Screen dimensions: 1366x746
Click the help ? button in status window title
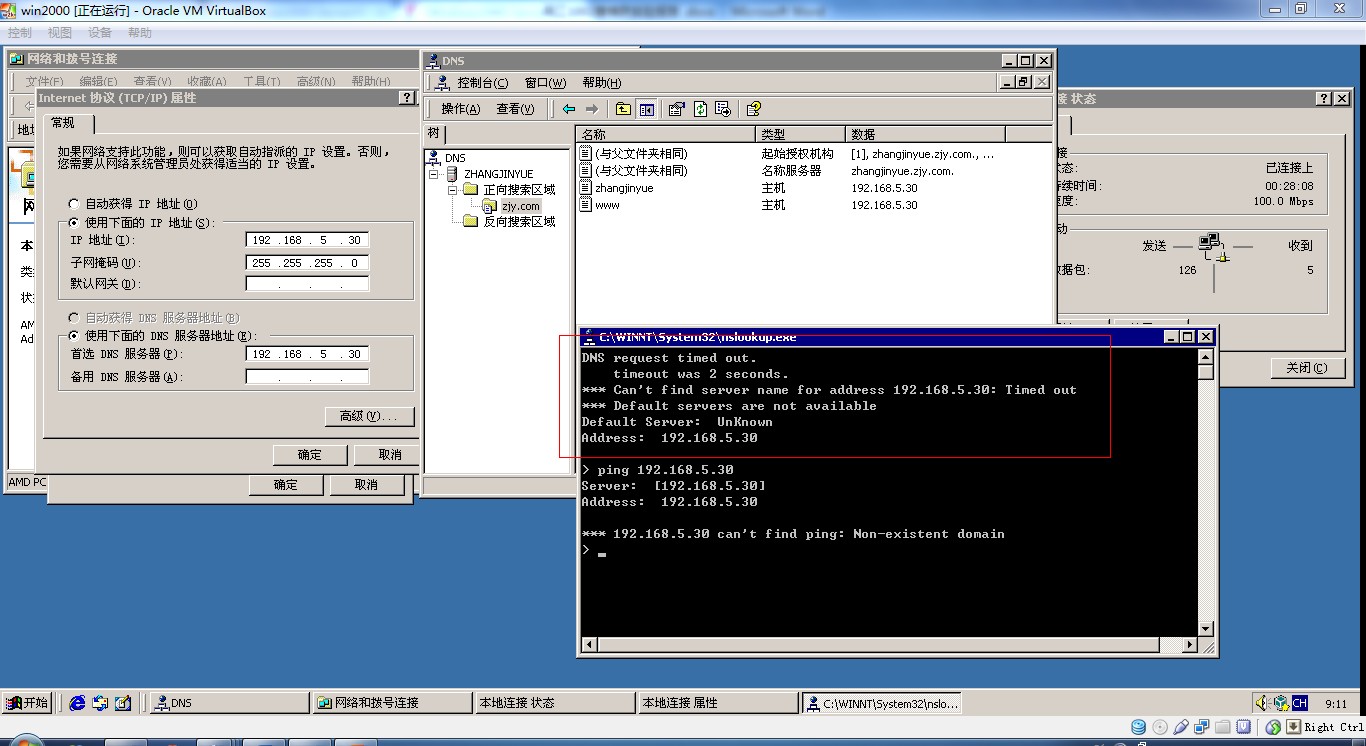click(x=1323, y=99)
